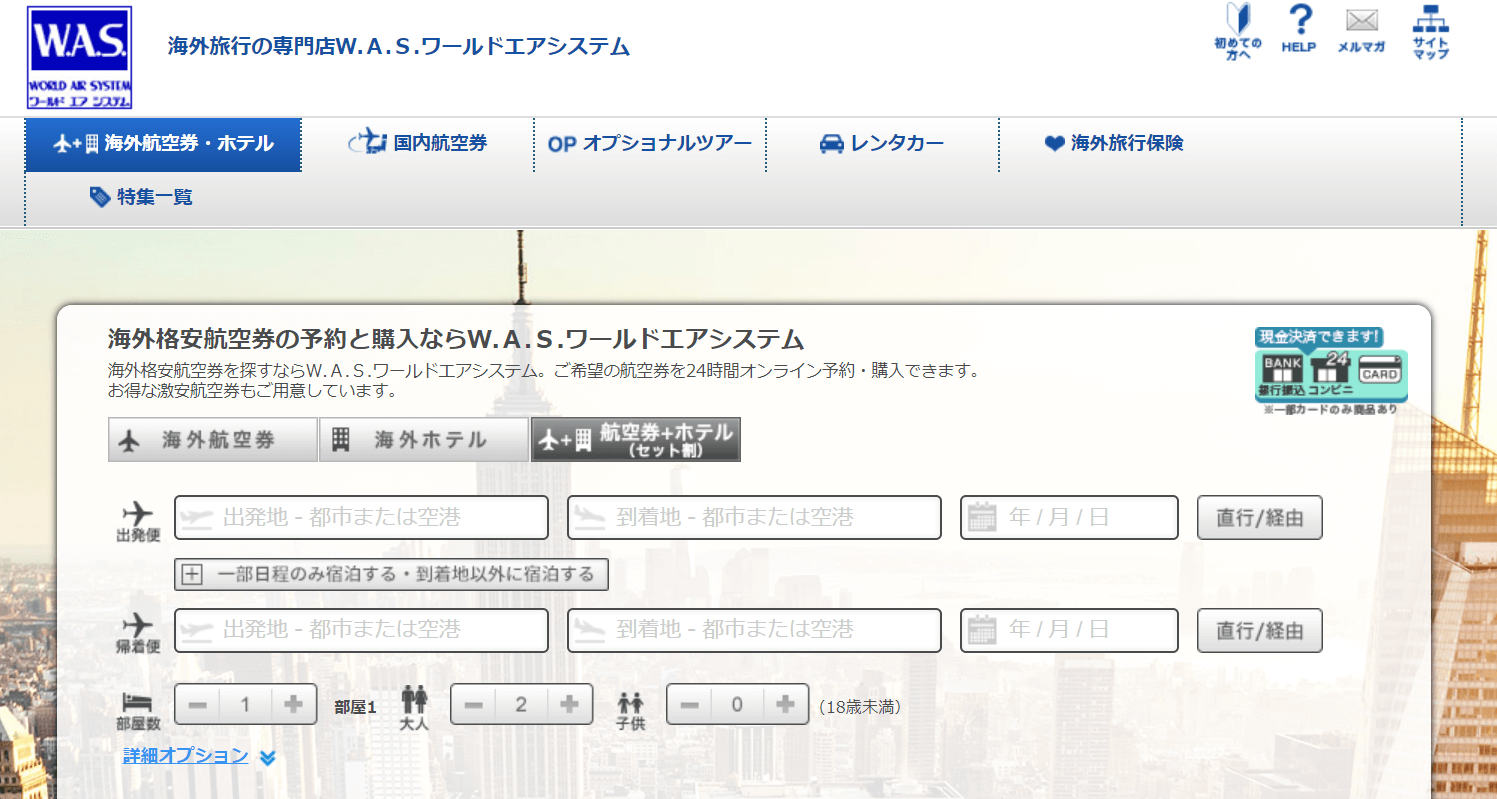Decrease the 部屋数 room count
Image resolution: width=1497 pixels, height=799 pixels.
tap(198, 705)
